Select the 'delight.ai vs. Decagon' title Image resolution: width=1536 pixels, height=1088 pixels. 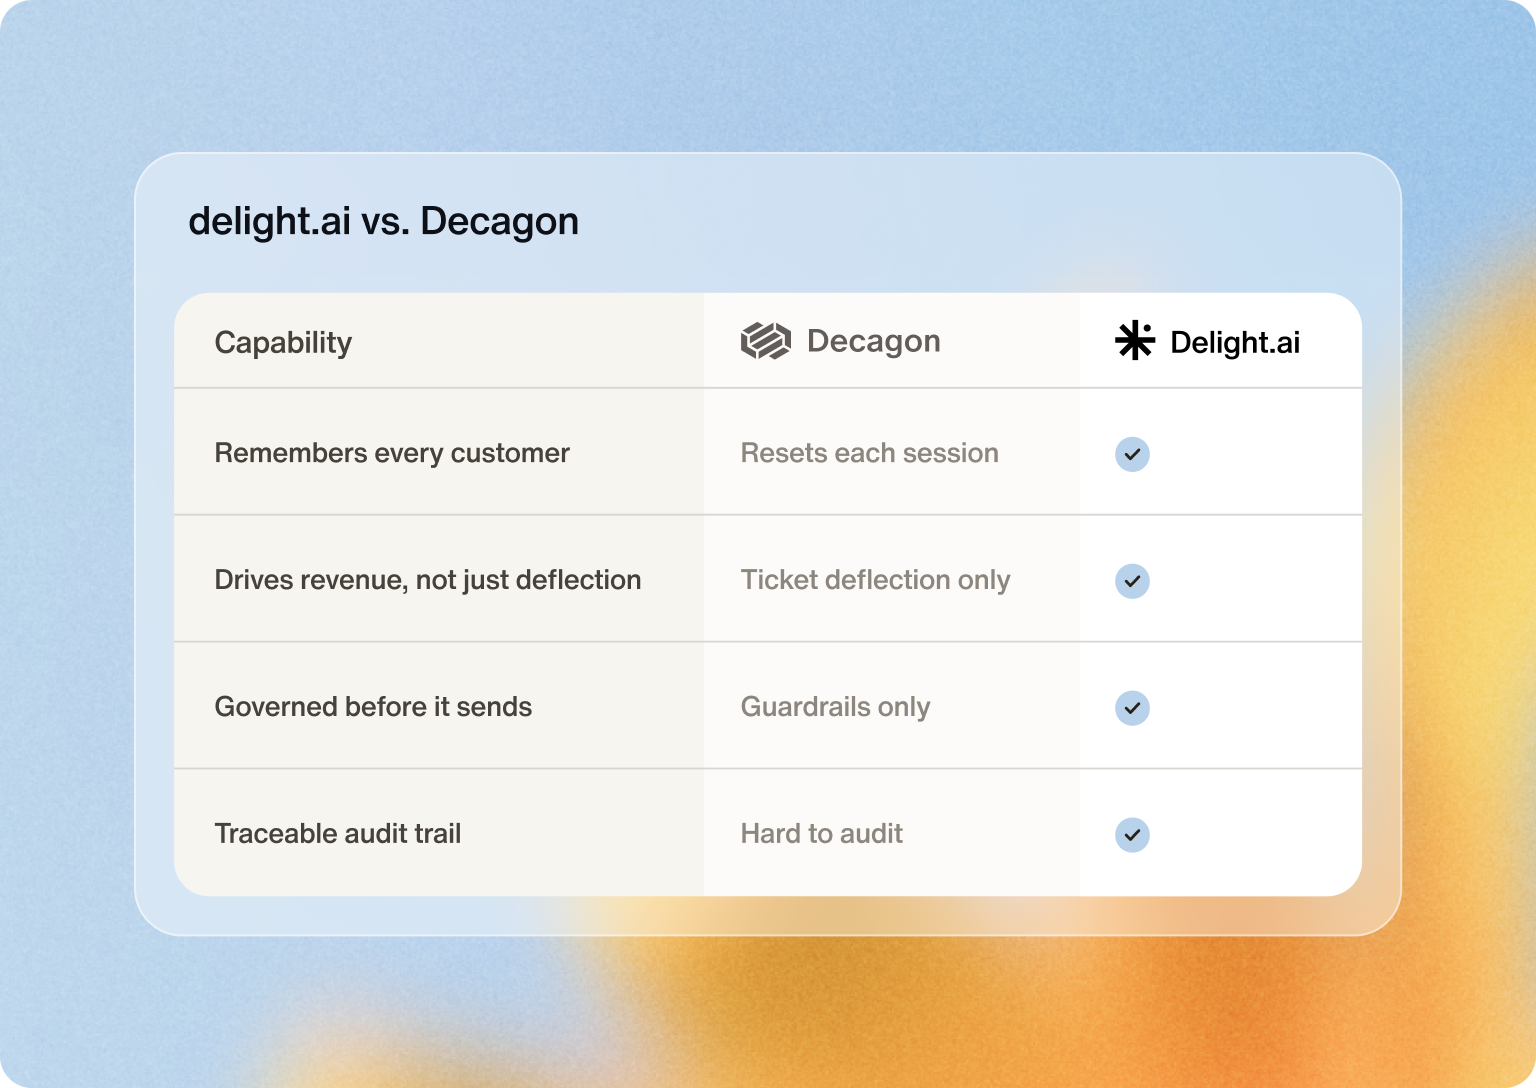384,221
